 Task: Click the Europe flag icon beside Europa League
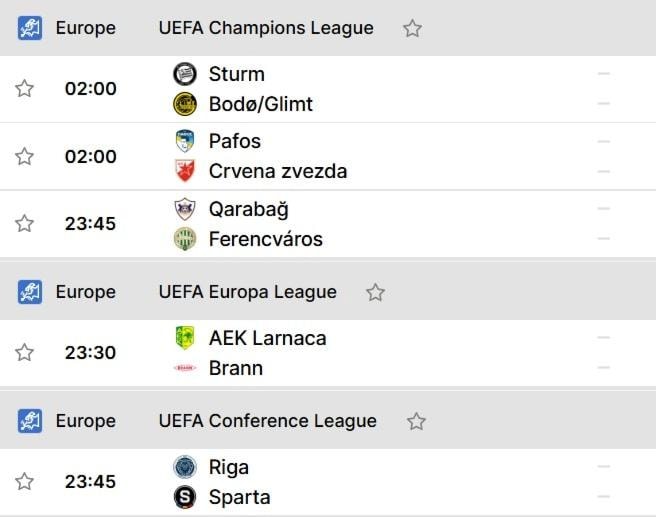30,292
